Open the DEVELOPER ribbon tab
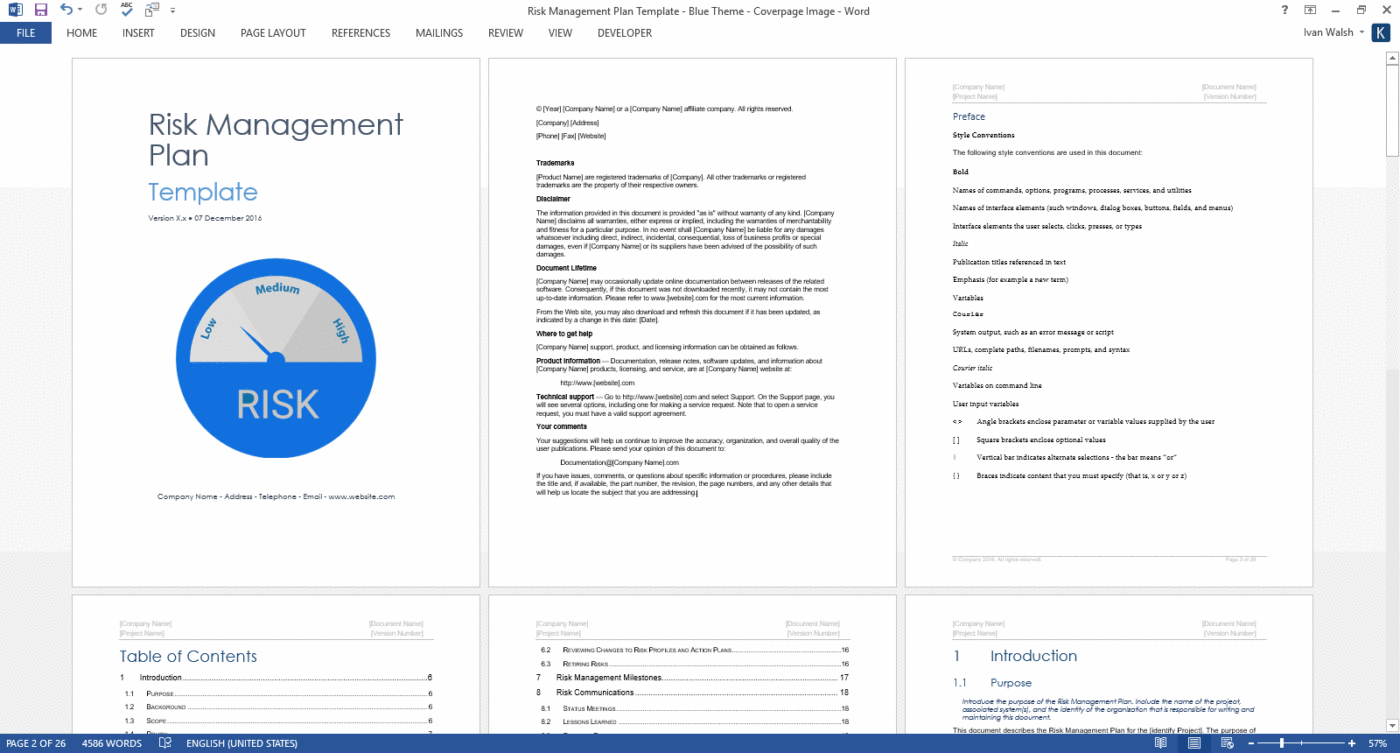 [624, 32]
